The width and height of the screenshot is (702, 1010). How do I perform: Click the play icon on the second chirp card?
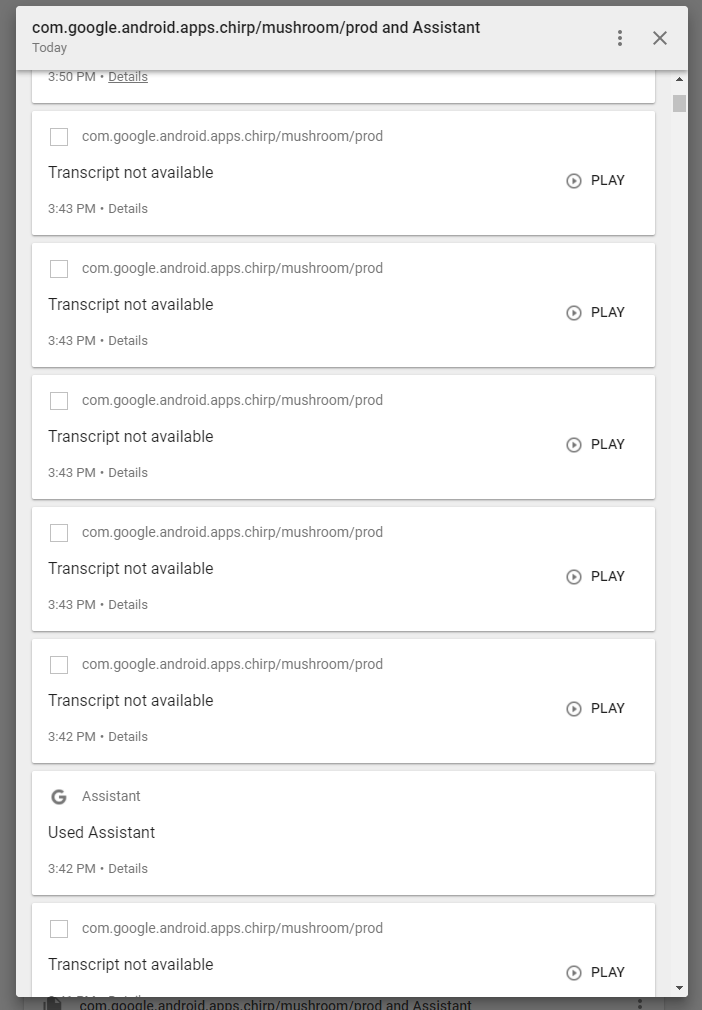[x=573, y=313]
